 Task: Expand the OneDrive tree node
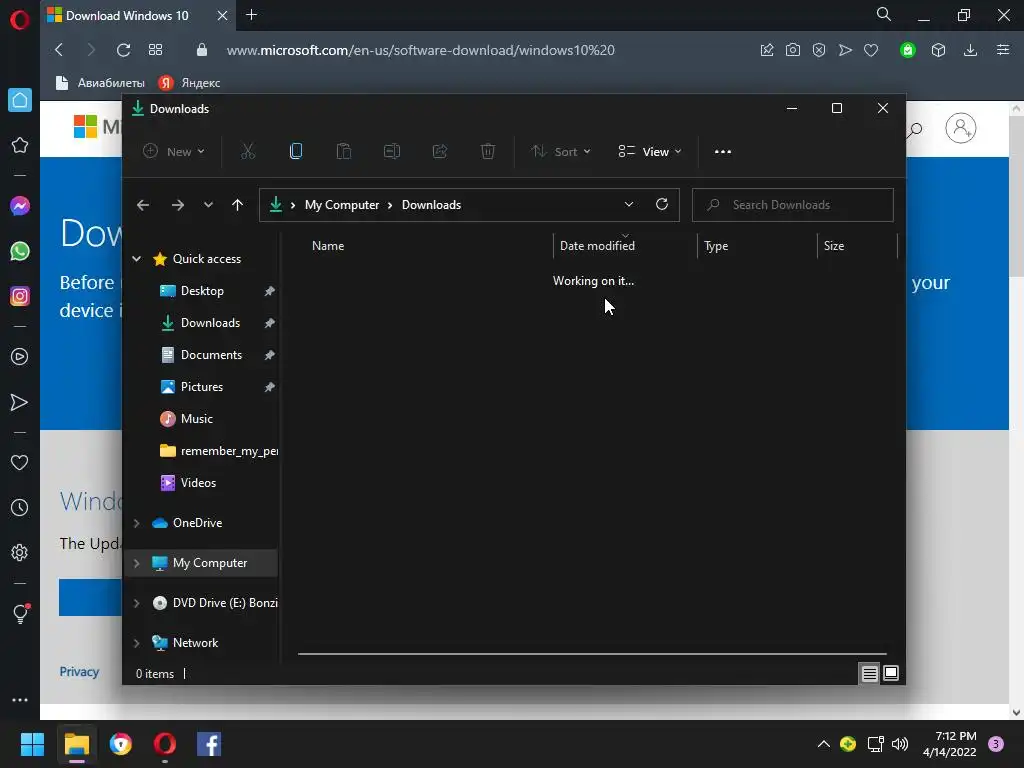(136, 523)
